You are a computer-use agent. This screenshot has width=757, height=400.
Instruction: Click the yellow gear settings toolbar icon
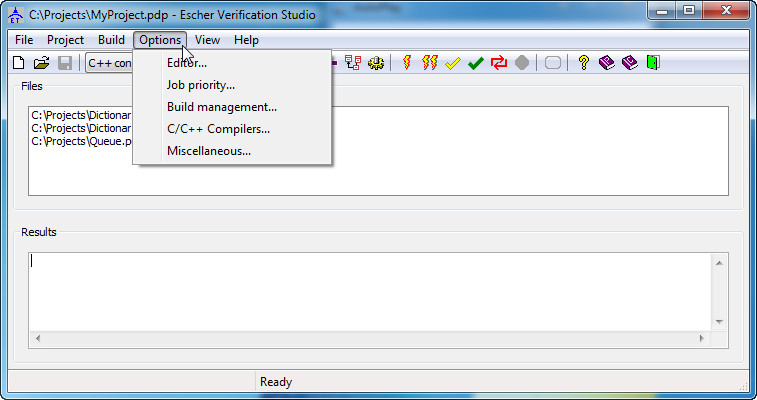coord(376,63)
